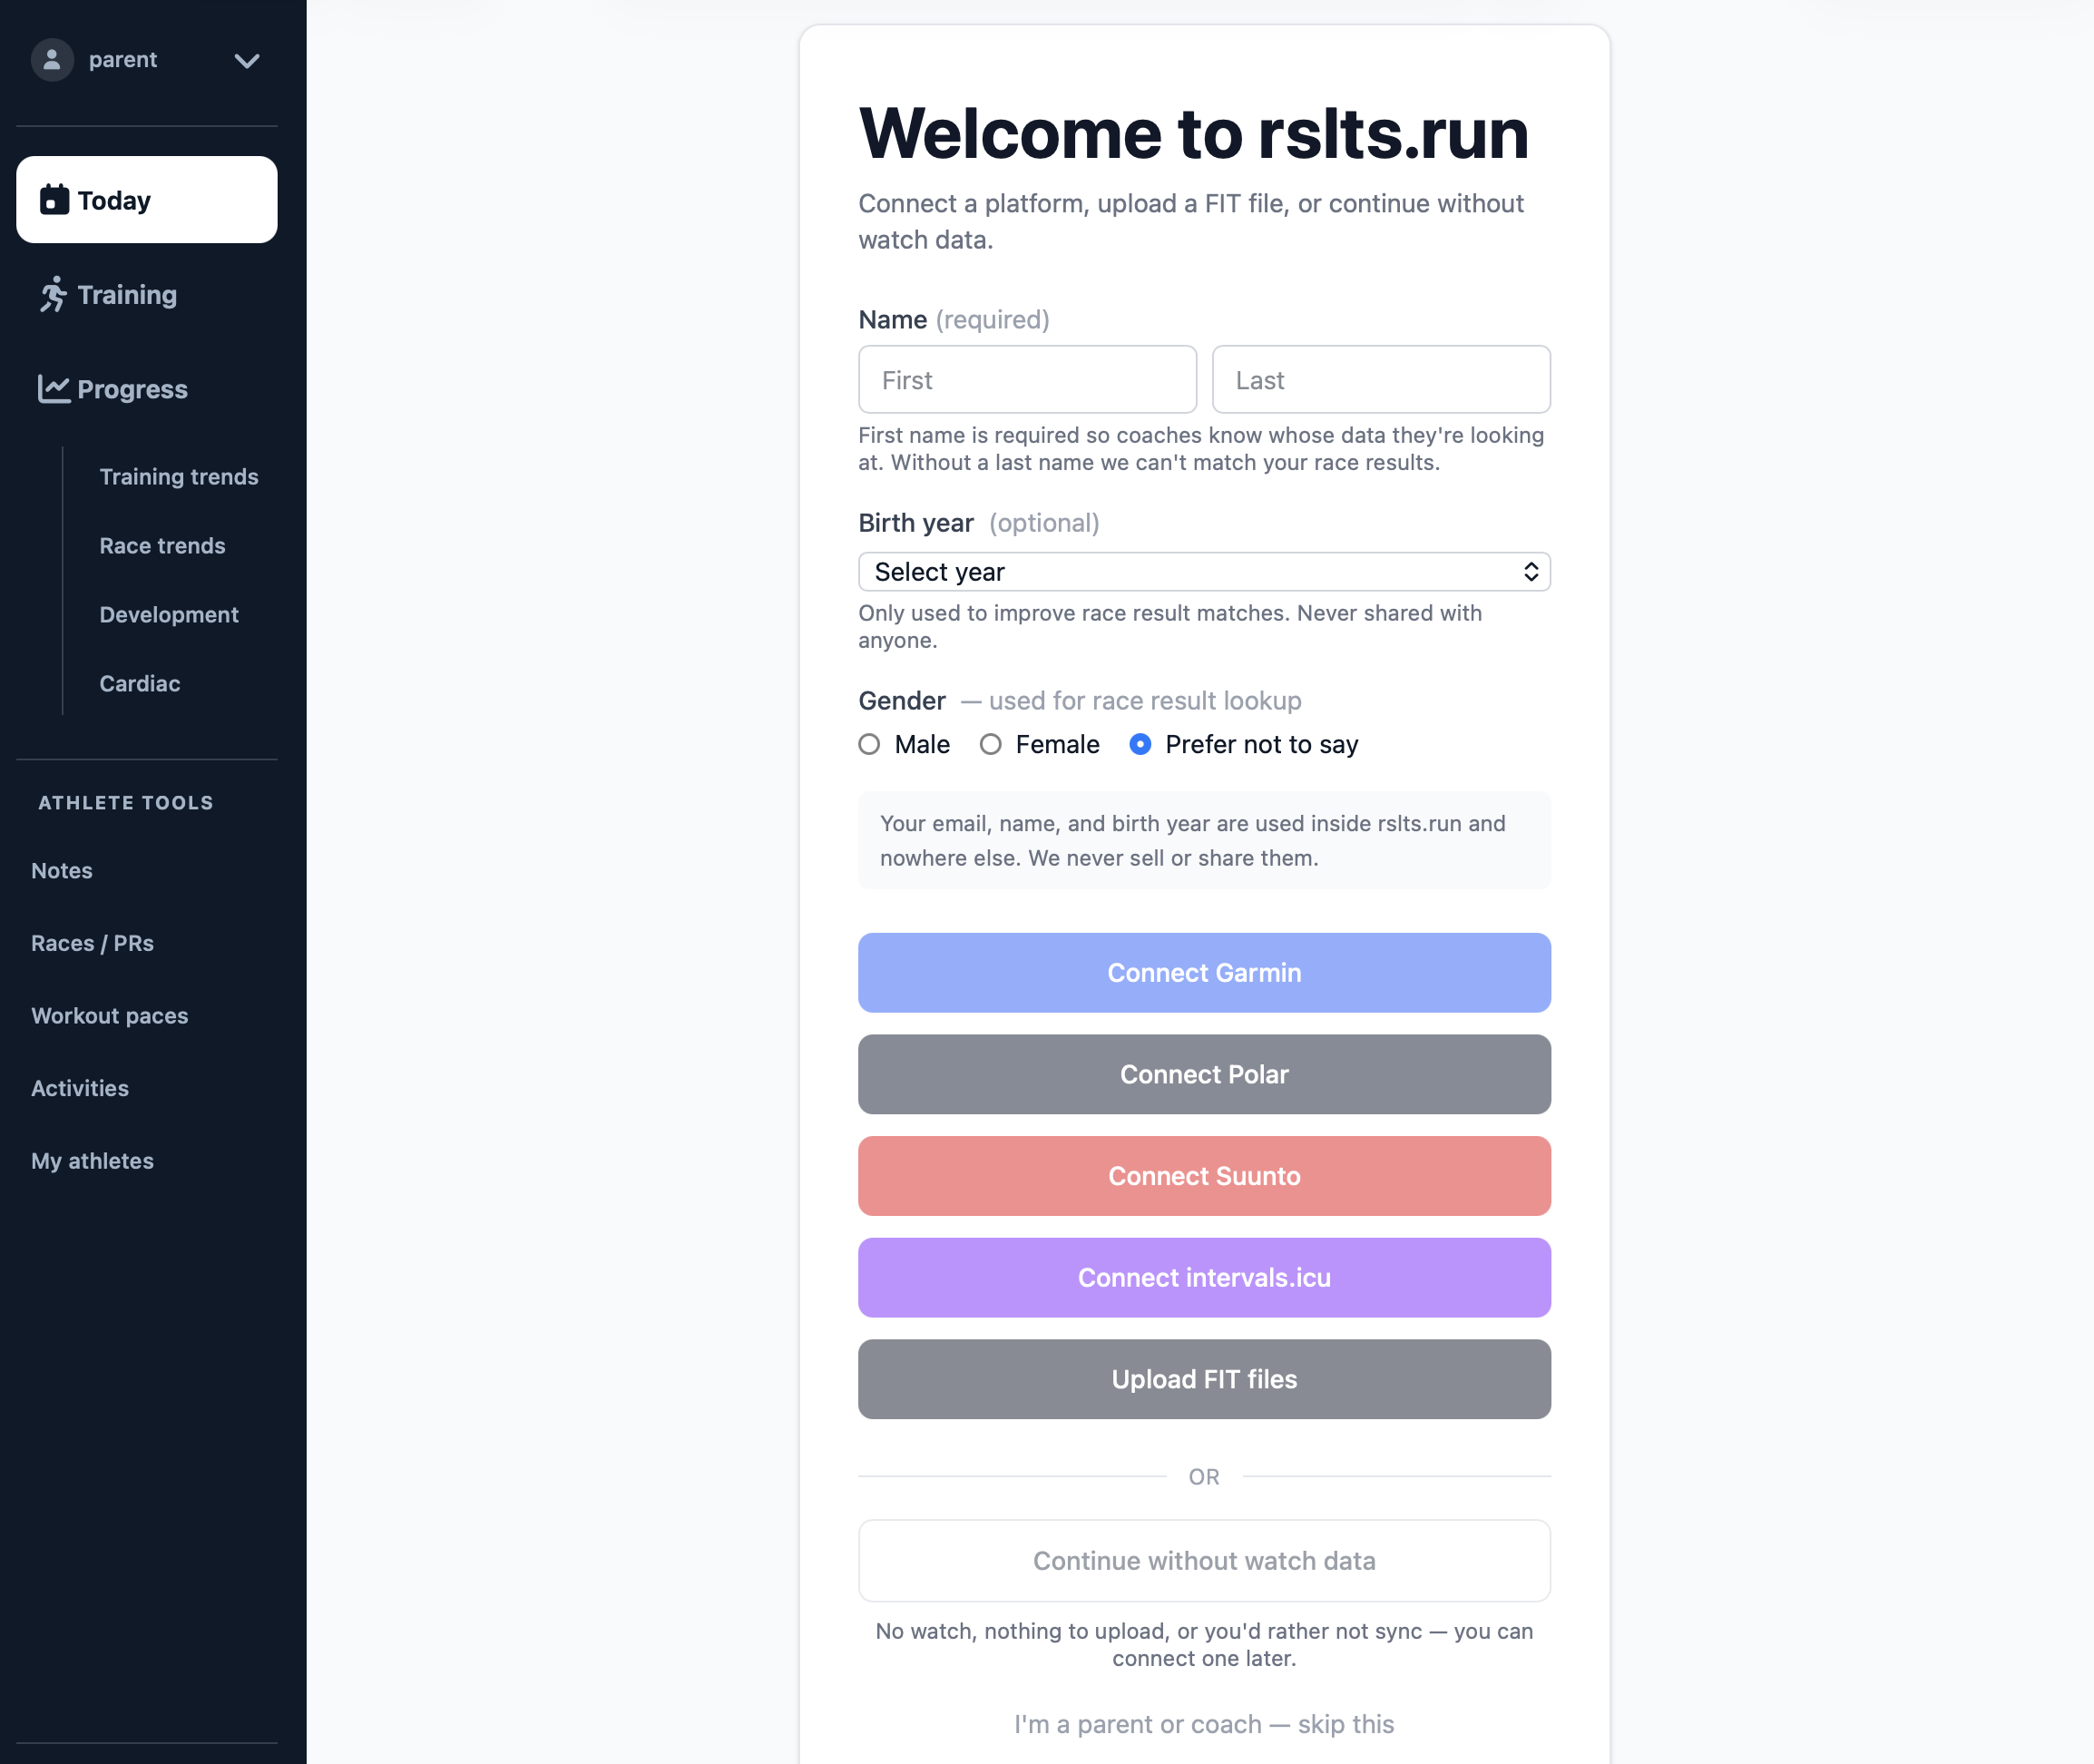Open Races / PRs page
The height and width of the screenshot is (1764, 2094).
pyautogui.click(x=92, y=943)
